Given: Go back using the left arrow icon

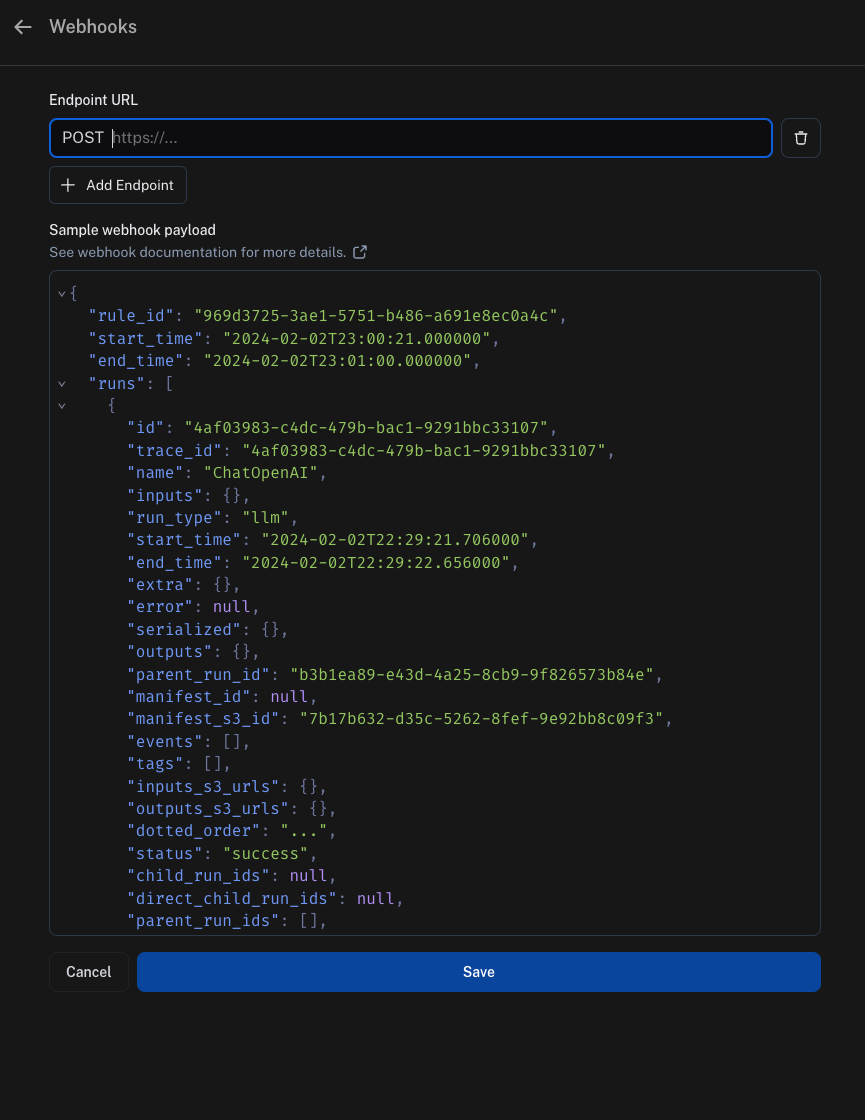Looking at the screenshot, I should pos(23,27).
